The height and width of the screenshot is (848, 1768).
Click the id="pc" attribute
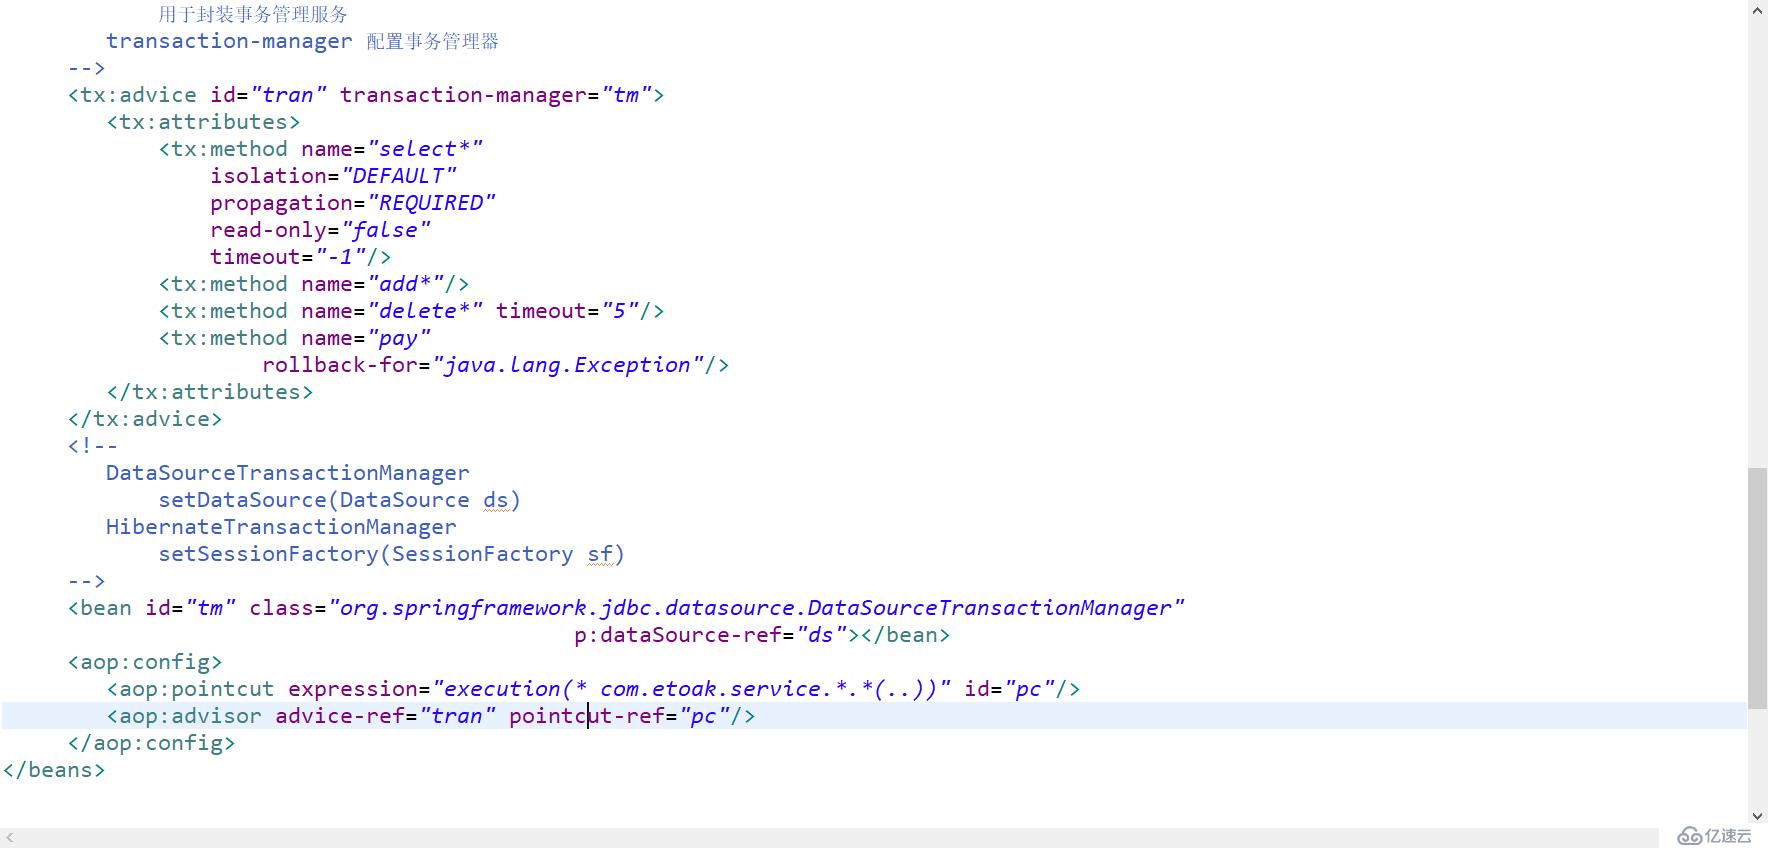[1009, 689]
